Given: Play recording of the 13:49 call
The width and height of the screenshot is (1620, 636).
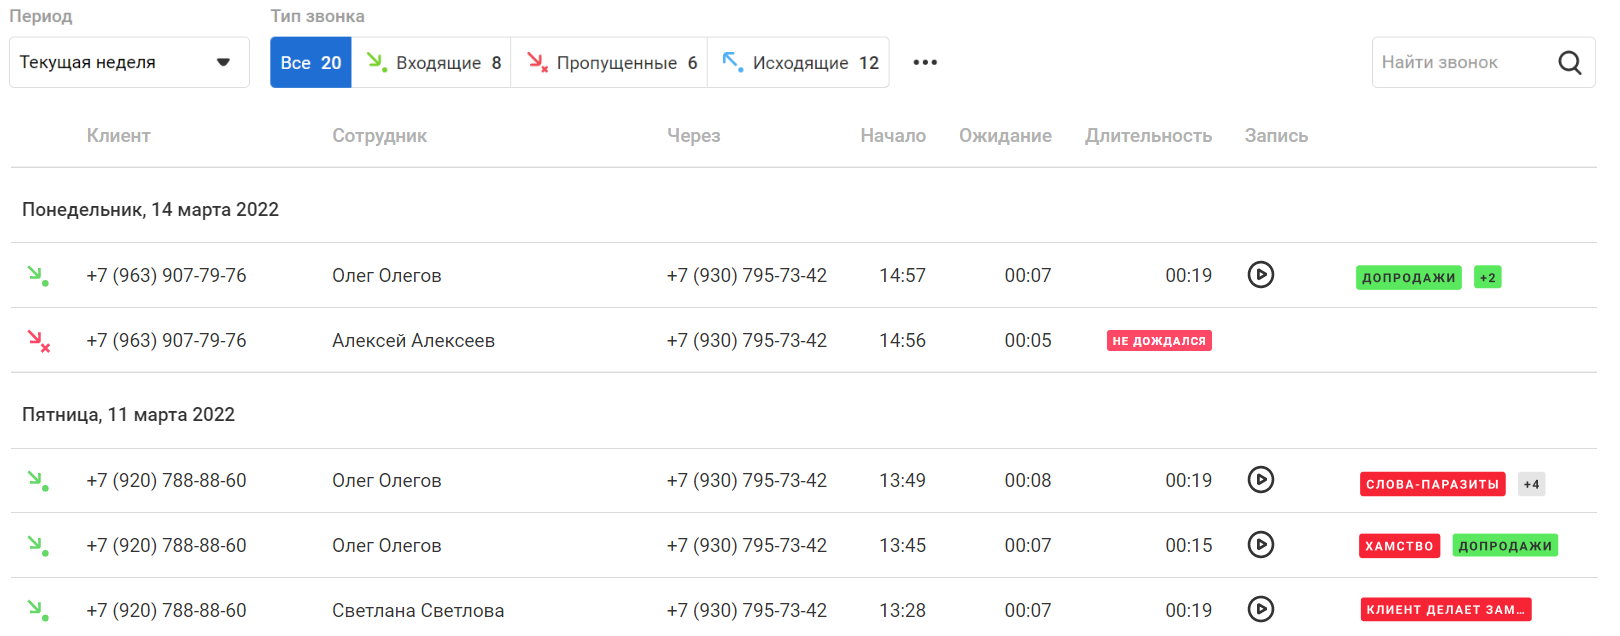Looking at the screenshot, I should [x=1260, y=480].
